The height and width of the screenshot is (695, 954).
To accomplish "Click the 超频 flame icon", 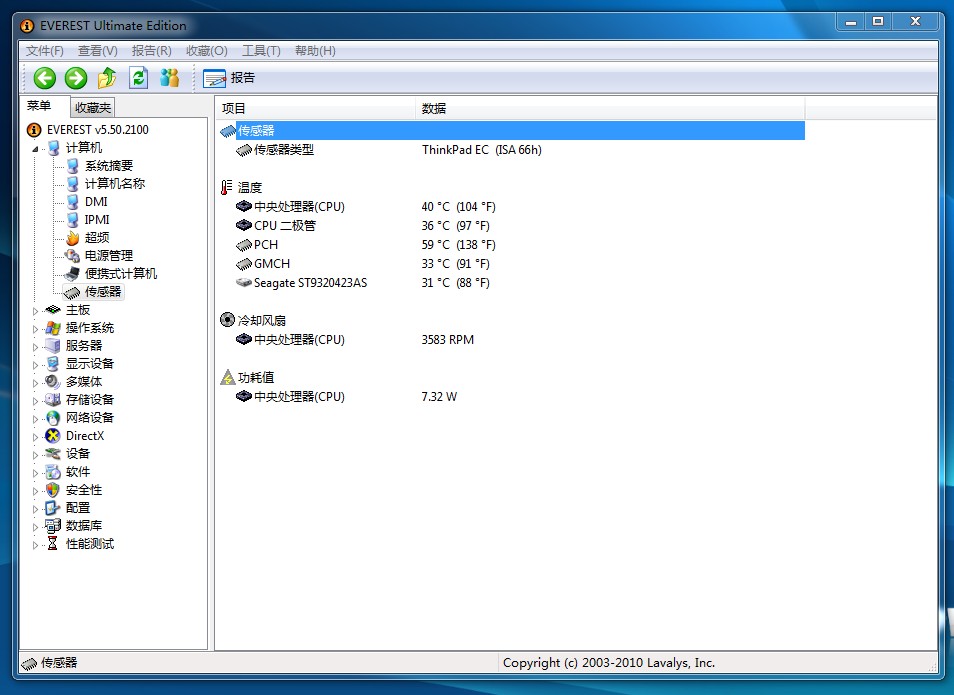I will point(73,237).
